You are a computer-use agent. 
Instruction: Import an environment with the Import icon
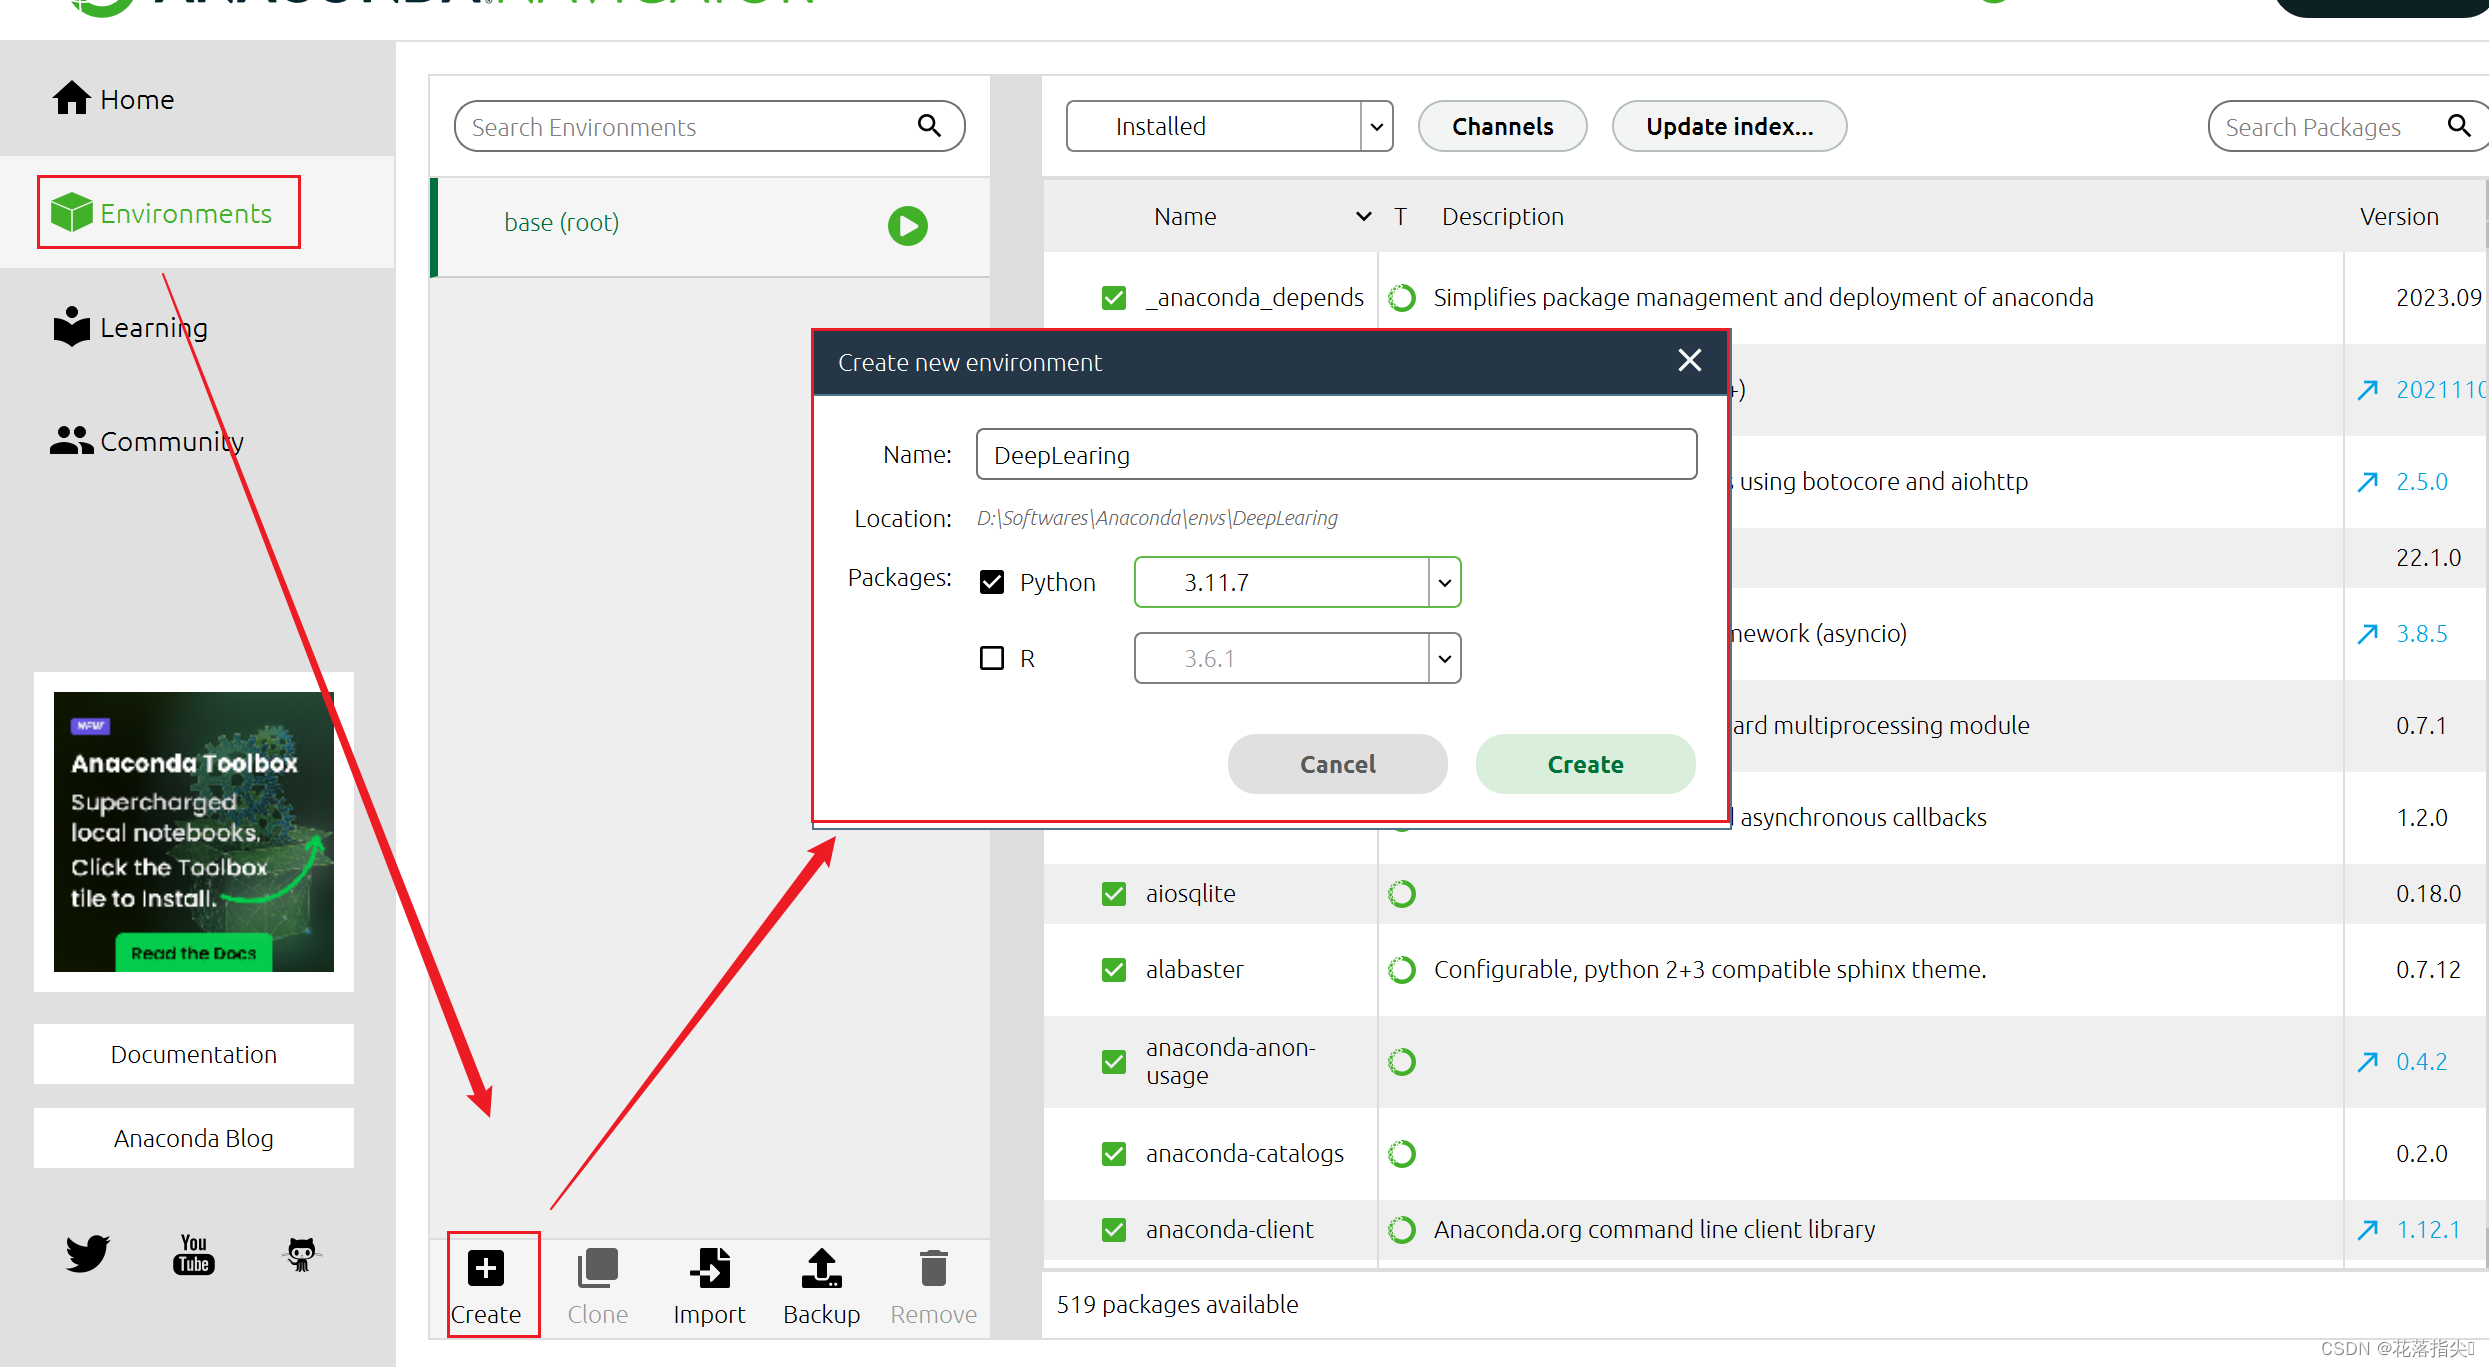710,1268
